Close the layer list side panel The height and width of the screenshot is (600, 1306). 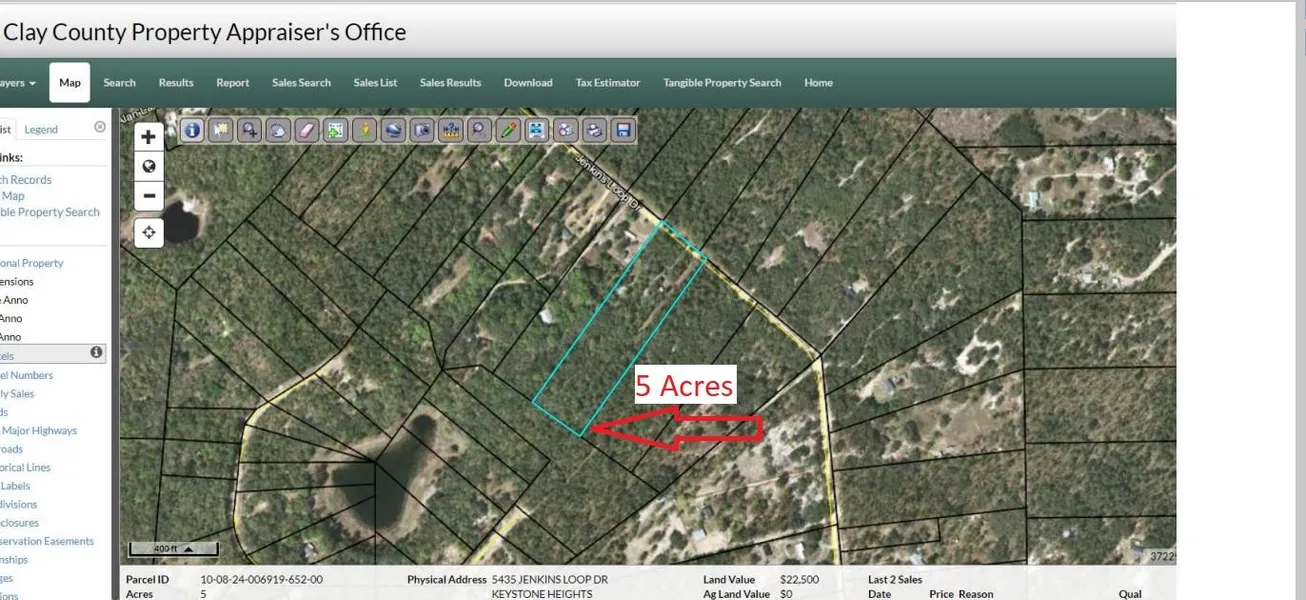[99, 127]
